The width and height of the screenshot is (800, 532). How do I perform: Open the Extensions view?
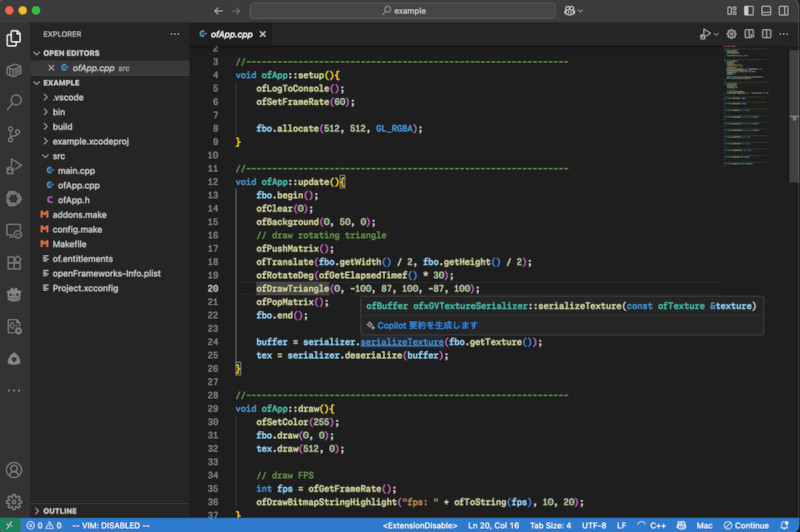point(14,263)
